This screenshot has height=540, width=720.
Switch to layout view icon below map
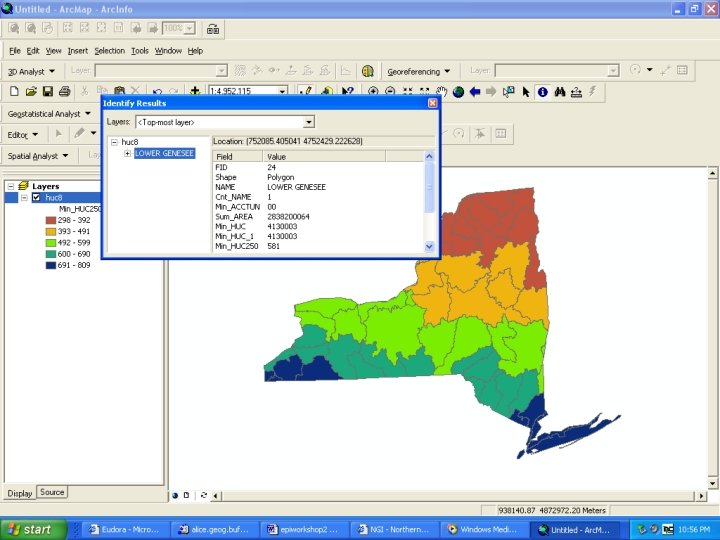[x=186, y=495]
